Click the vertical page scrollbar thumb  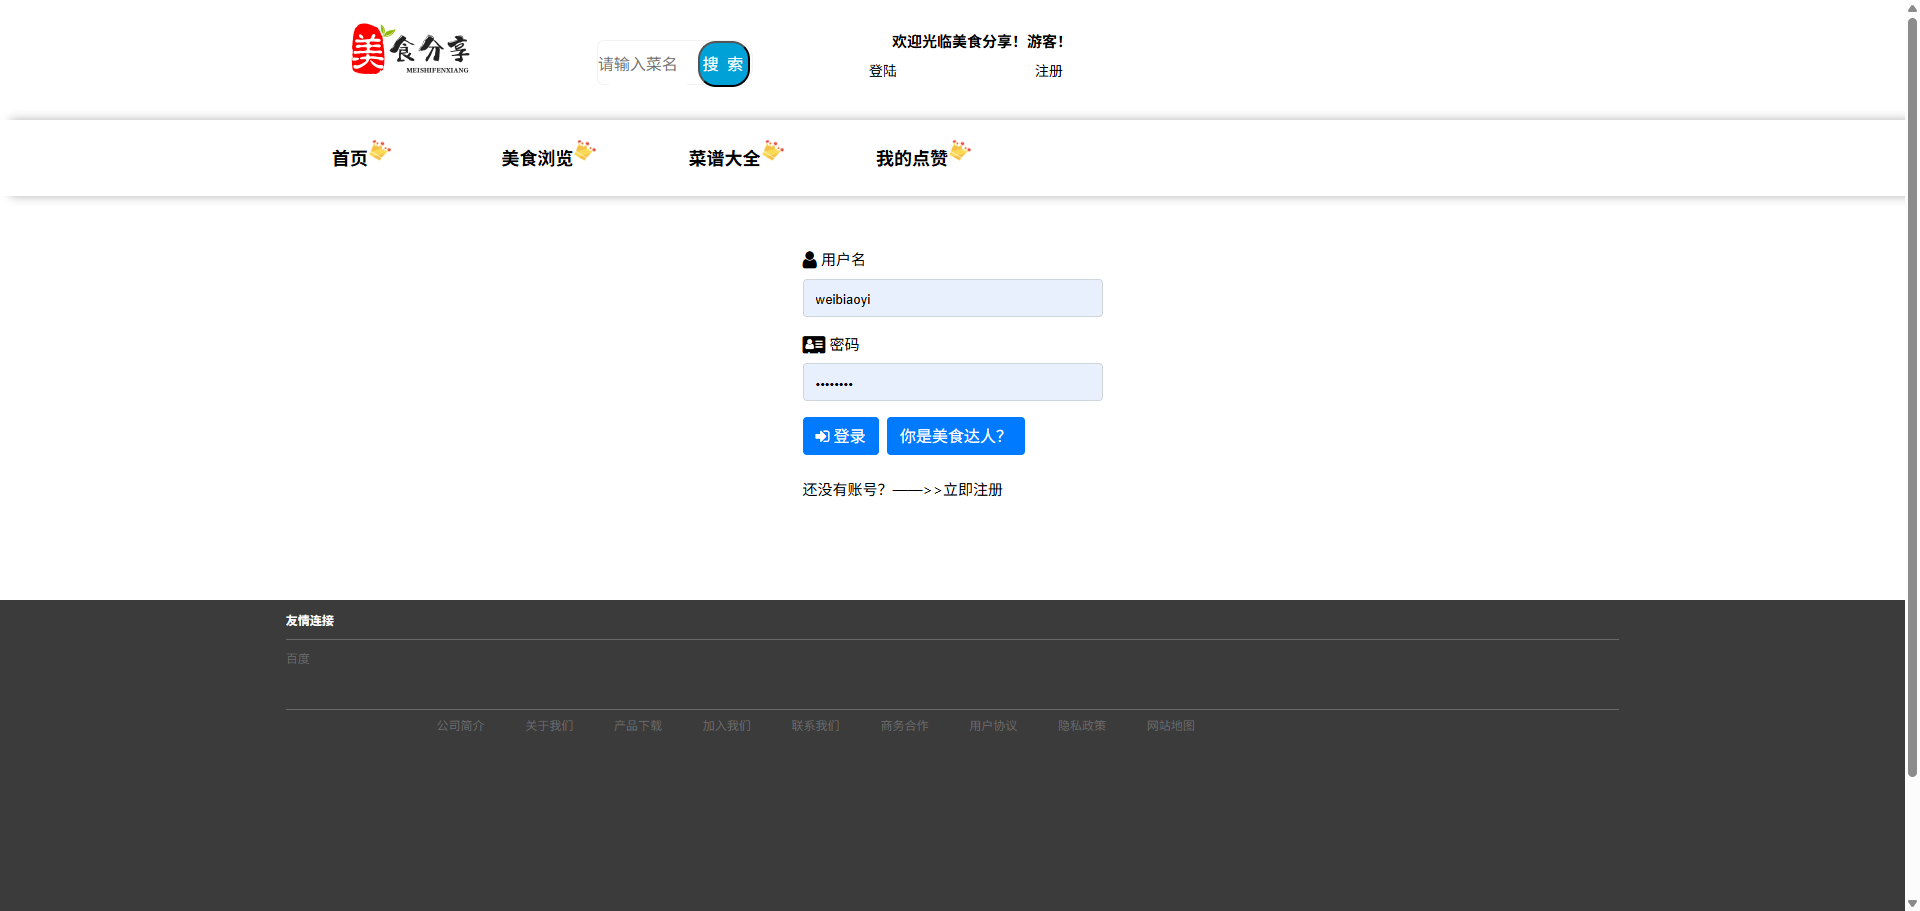[1912, 396]
